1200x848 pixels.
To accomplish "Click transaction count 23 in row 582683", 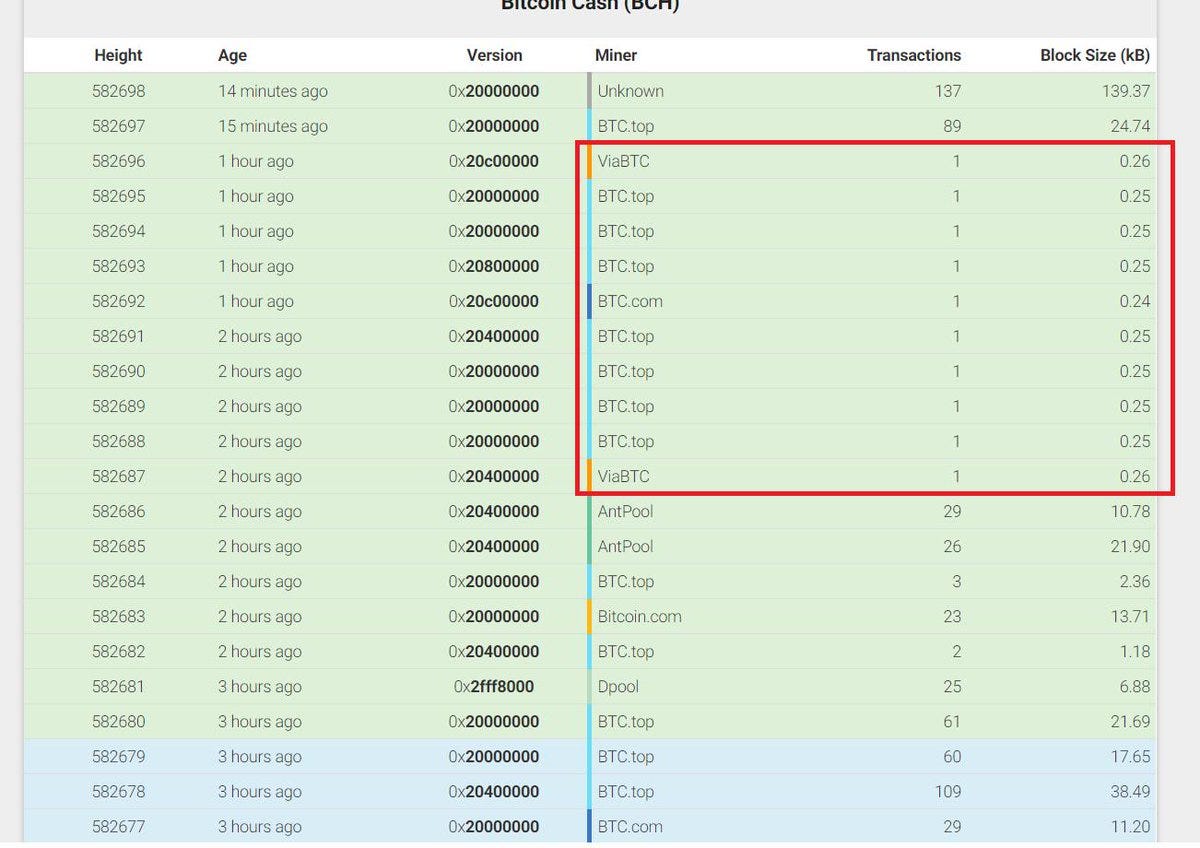I will coord(952,616).
